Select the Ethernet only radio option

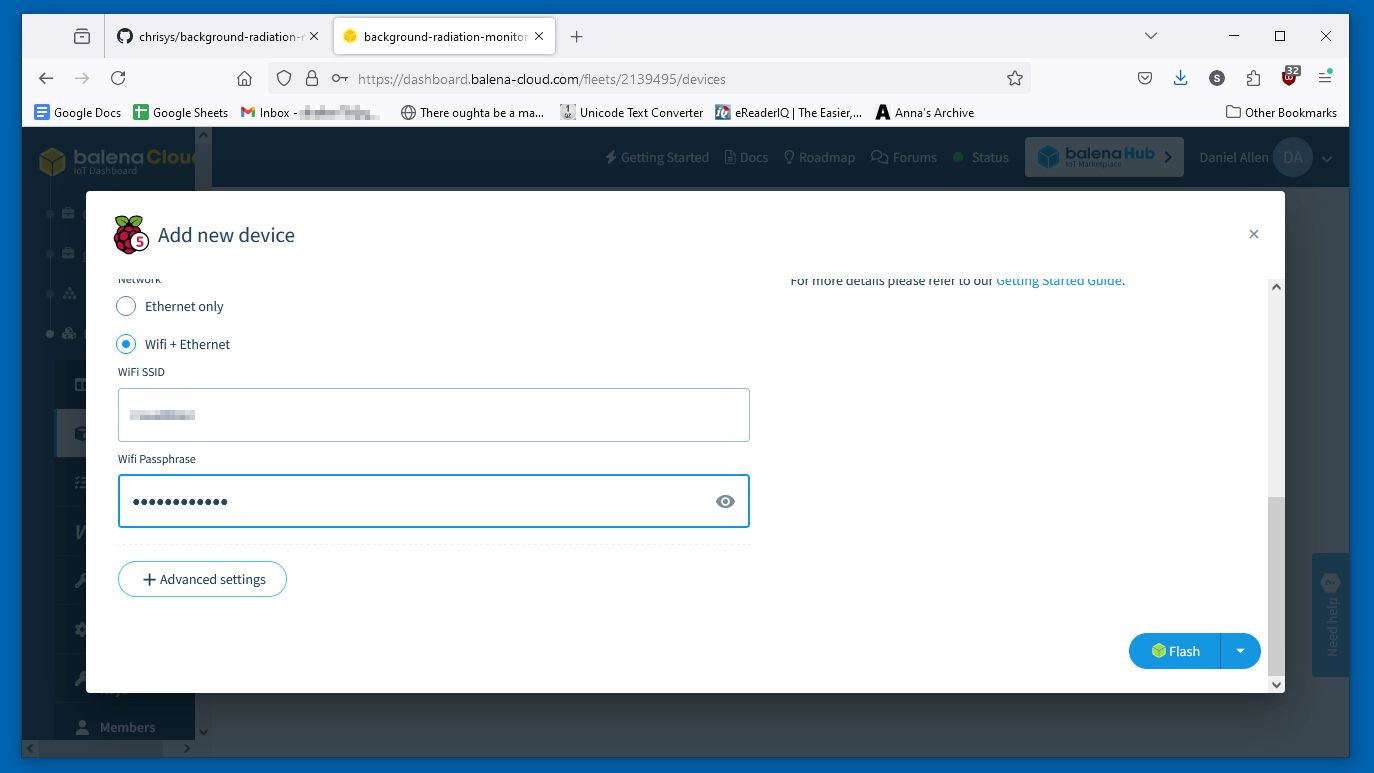coord(126,306)
